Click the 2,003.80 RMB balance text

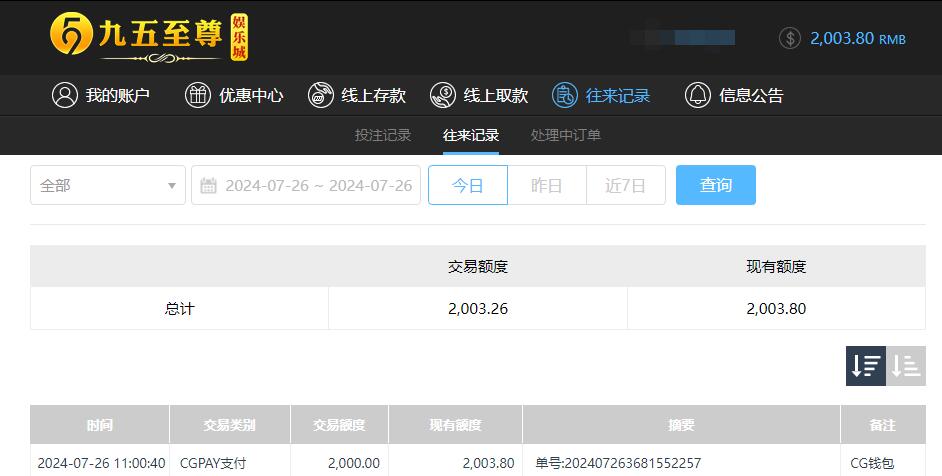point(858,38)
